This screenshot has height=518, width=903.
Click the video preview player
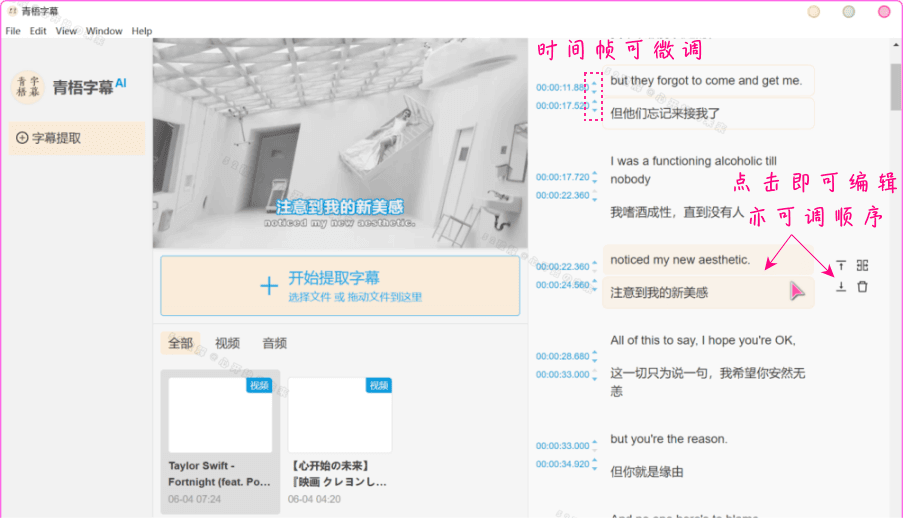340,143
